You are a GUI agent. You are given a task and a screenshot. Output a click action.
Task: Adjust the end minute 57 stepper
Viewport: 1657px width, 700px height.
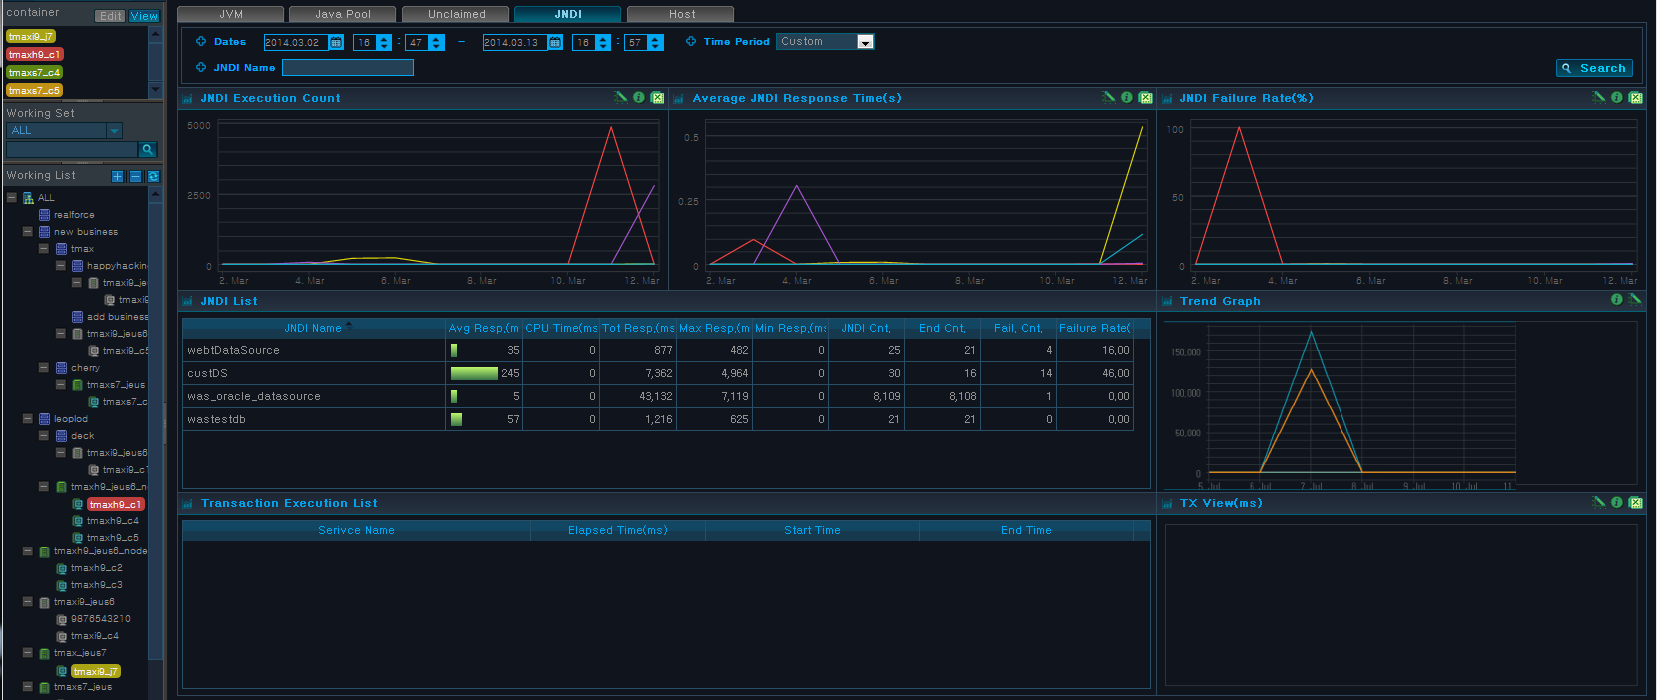tap(655, 42)
